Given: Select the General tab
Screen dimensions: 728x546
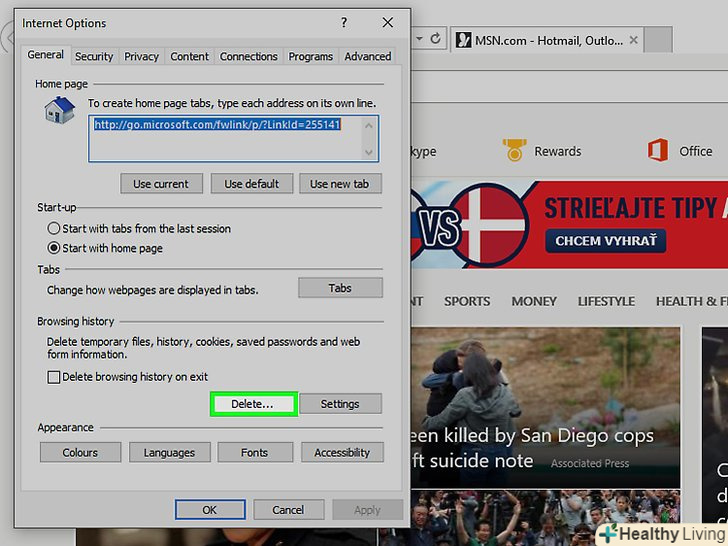Looking at the screenshot, I should click(46, 55).
